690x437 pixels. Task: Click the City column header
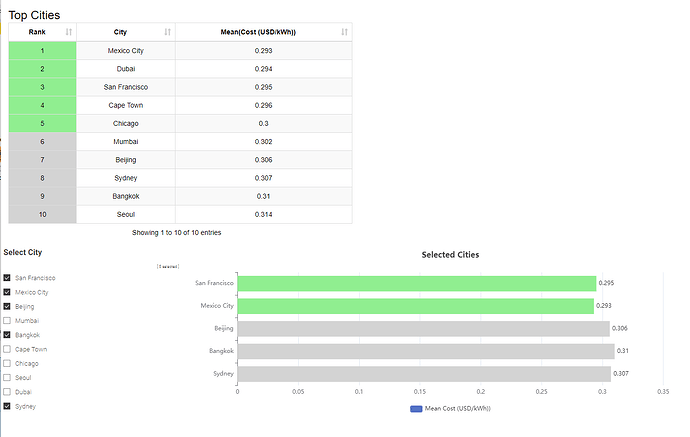(x=126, y=32)
